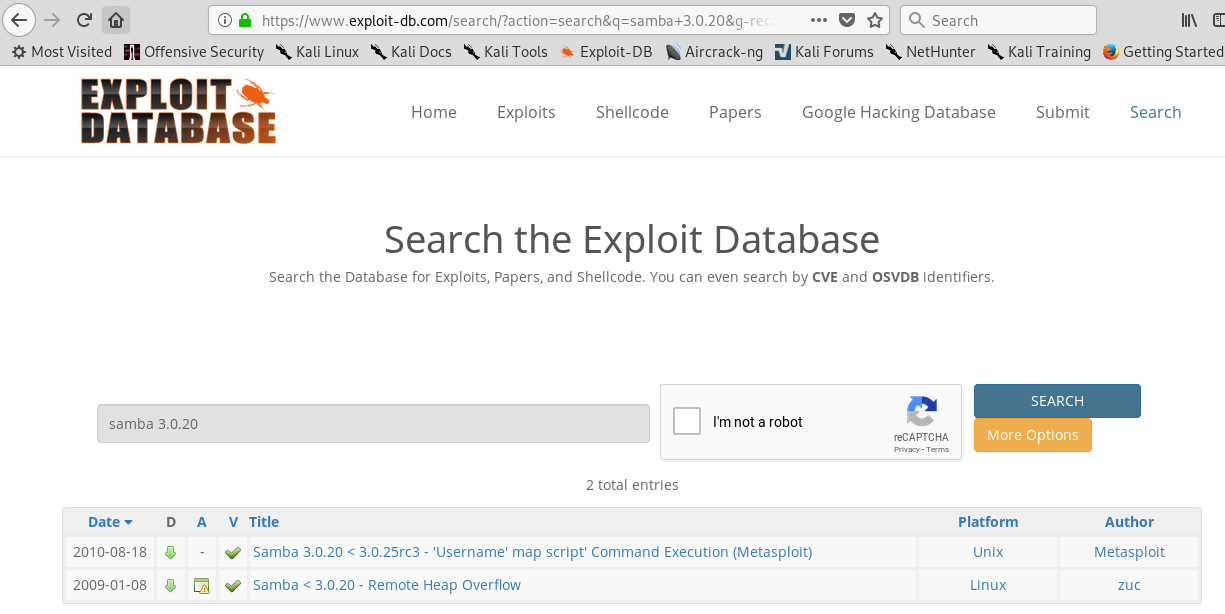The width and height of the screenshot is (1225, 614).
Task: Click the browser Back arrow button
Action: pyautogui.click(x=19, y=20)
